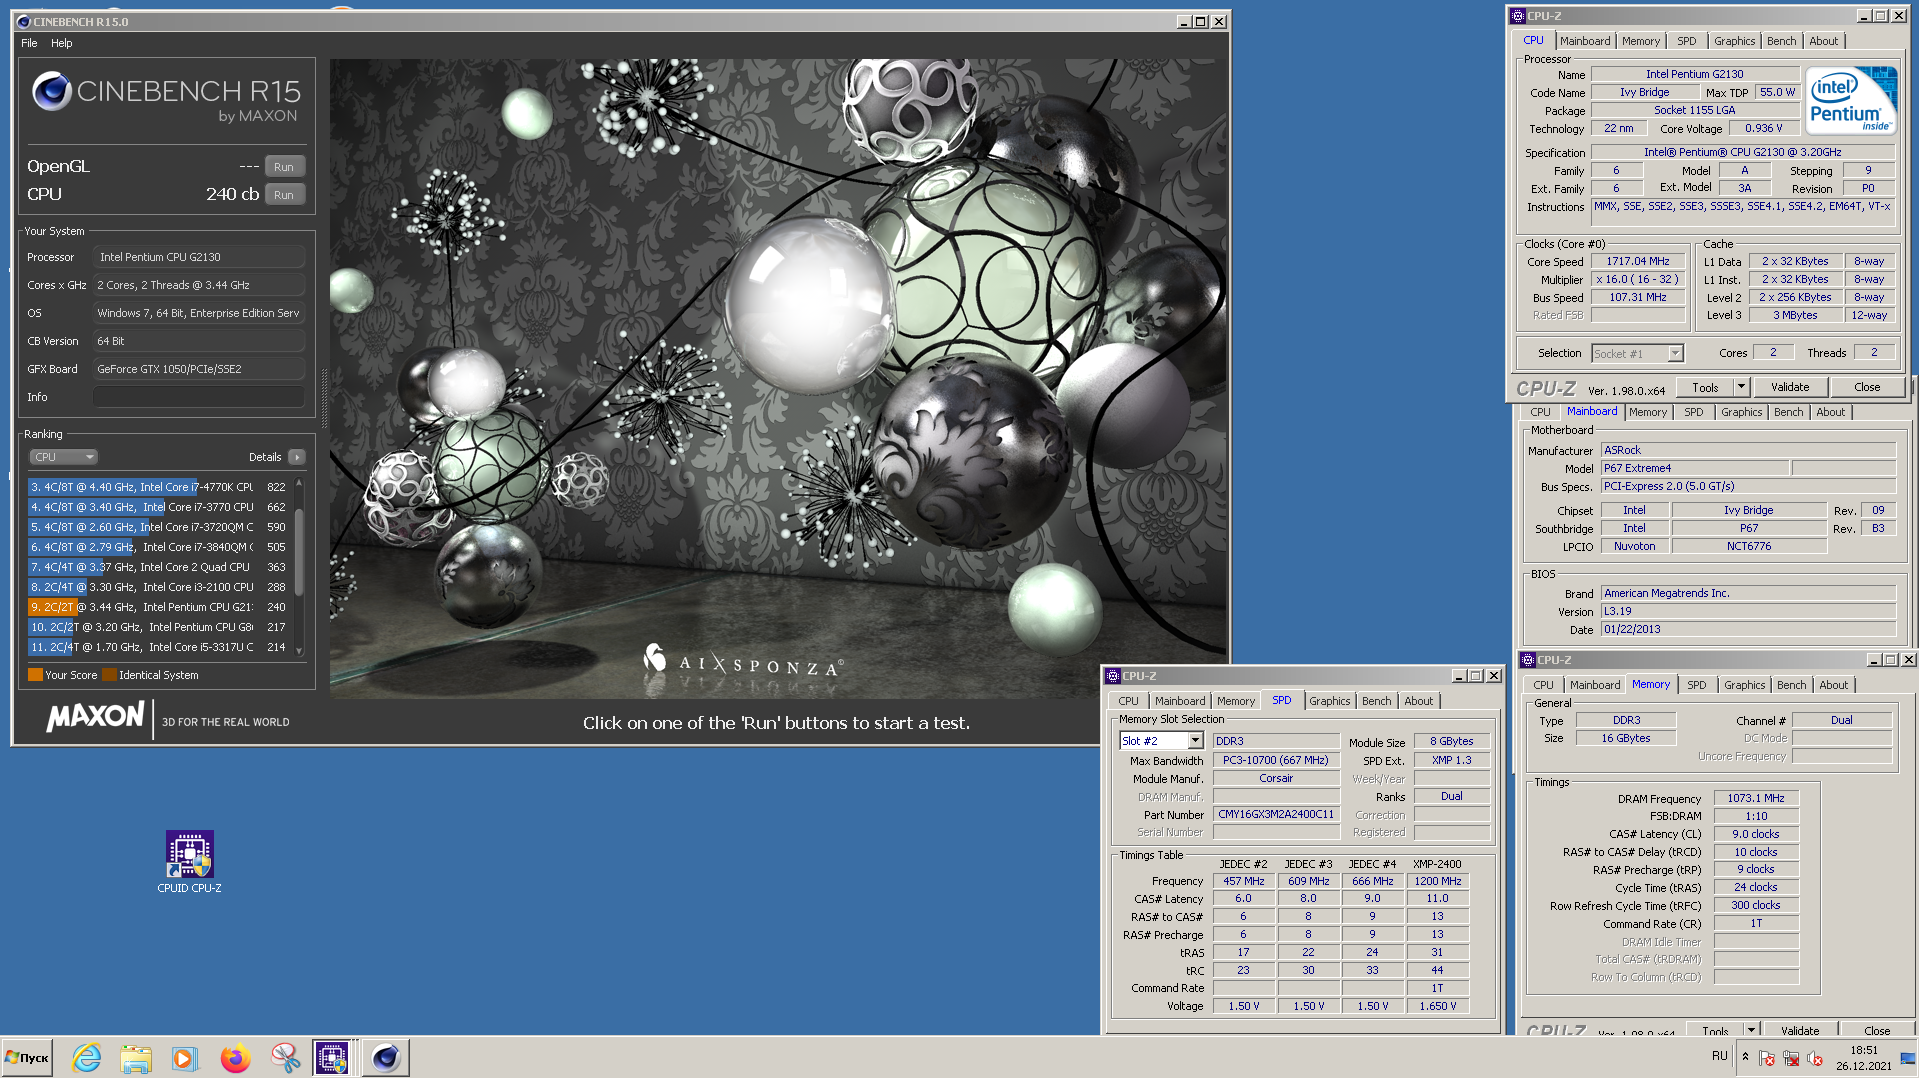Open Firefox from the taskbar
The image size is (1919, 1078).
pos(235,1057)
